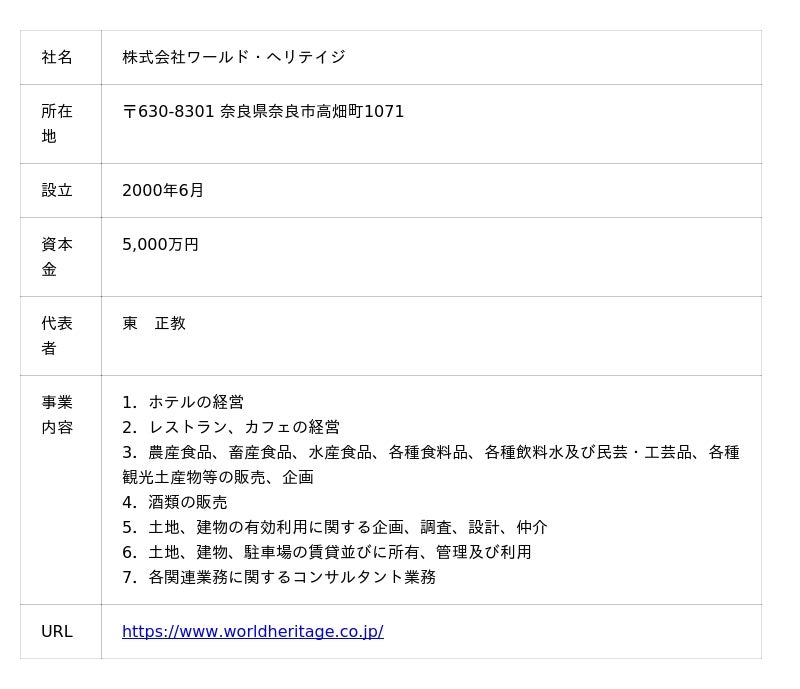
Task: Click the item about 駐車場の賃貸
Action: (340, 553)
